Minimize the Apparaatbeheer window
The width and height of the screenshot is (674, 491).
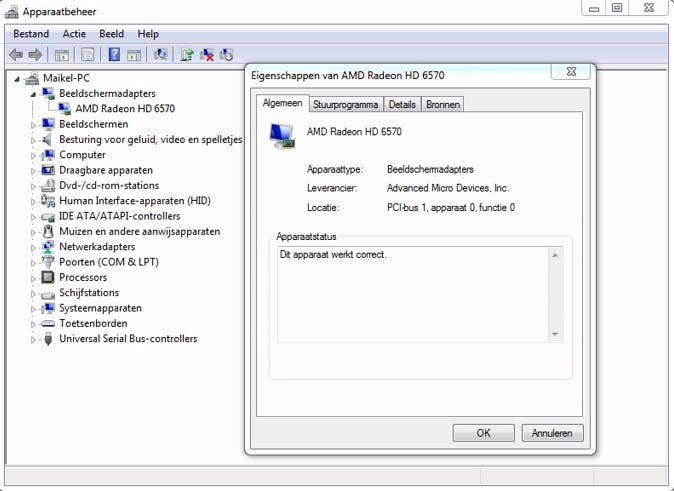[594, 8]
